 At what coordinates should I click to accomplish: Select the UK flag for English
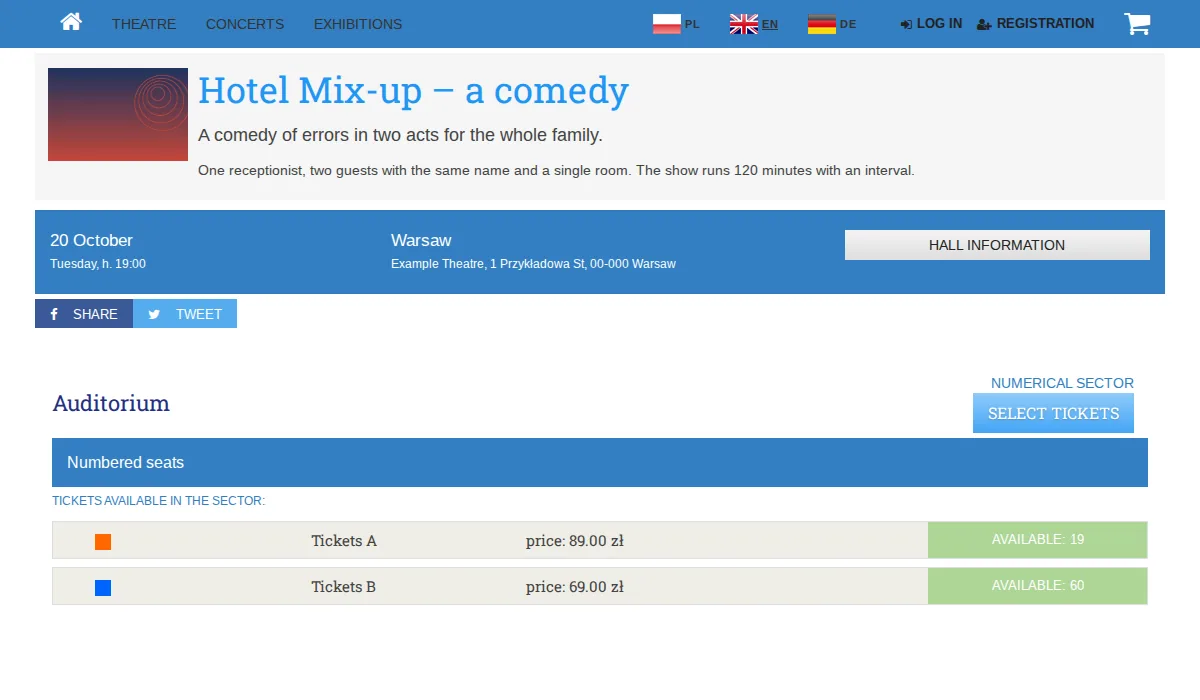coord(744,24)
